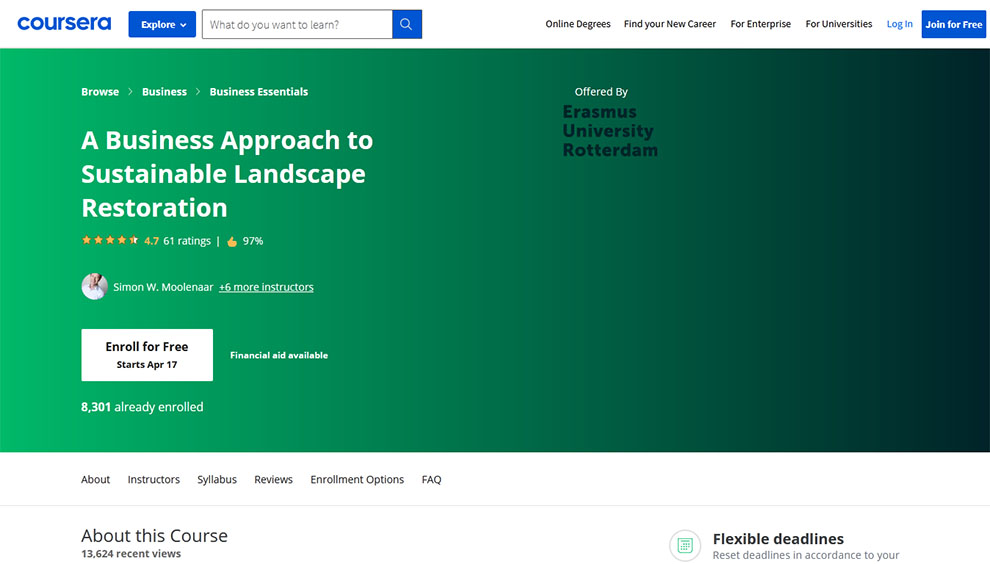This screenshot has width=990, height=564.
Task: Go to For Universities page
Action: click(838, 24)
